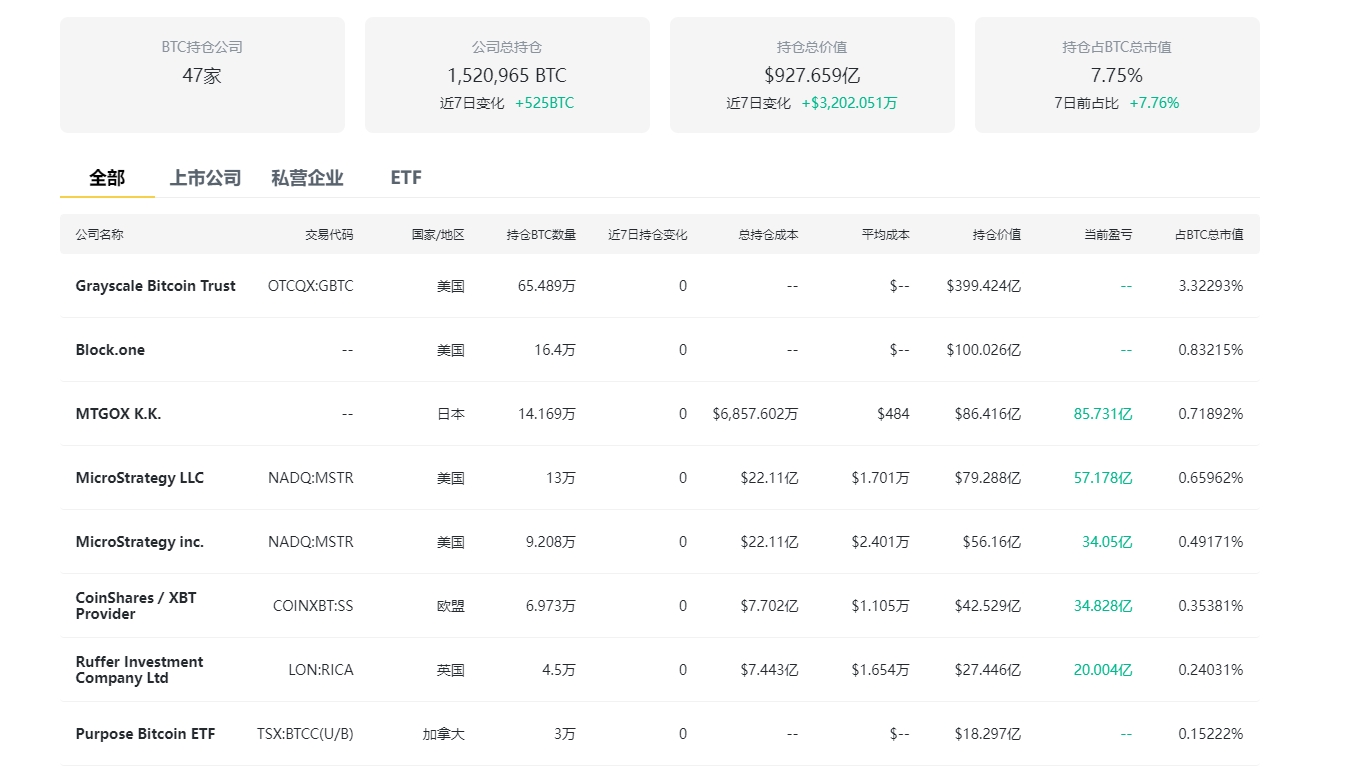The image size is (1357, 767).
Task: Click the 公司名称 column header
Action: 100,235
